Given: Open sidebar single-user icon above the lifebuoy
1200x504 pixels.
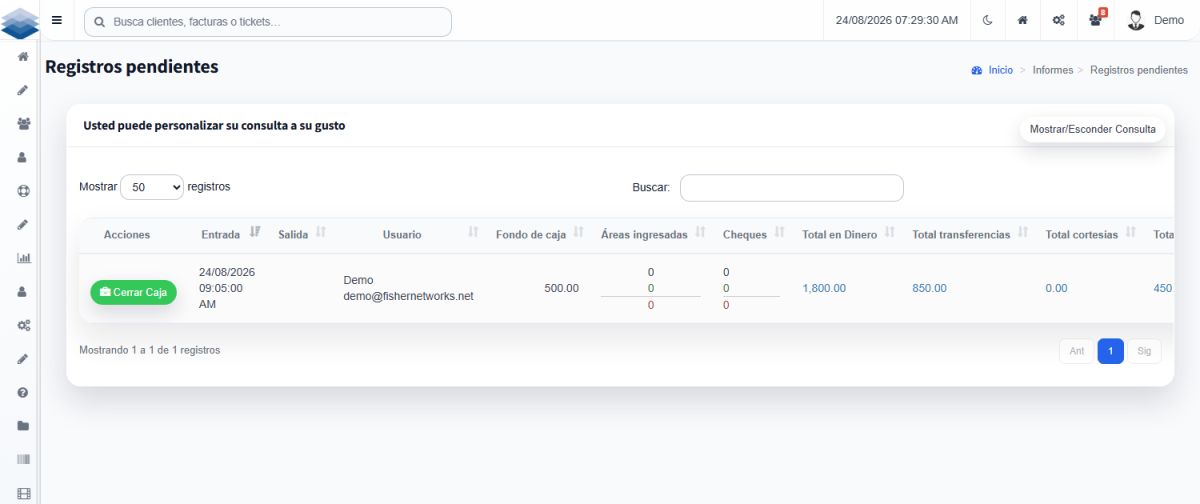Looking at the screenshot, I should point(23,158).
